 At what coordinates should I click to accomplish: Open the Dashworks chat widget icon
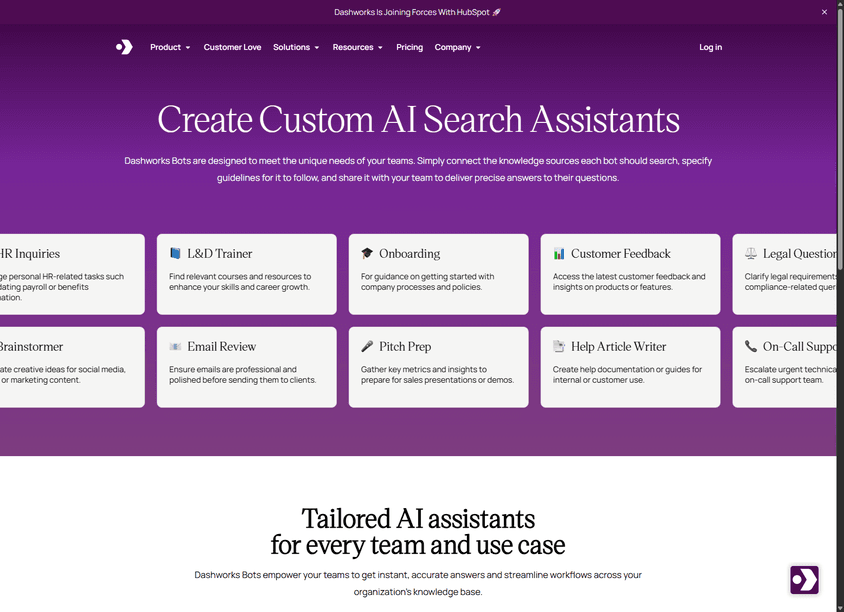(x=804, y=580)
